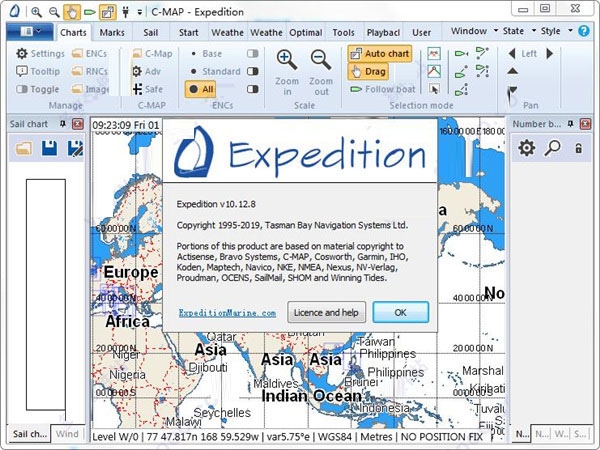Open the Playback ribbon tab
Viewport: 600px width, 450px height.
click(x=383, y=33)
